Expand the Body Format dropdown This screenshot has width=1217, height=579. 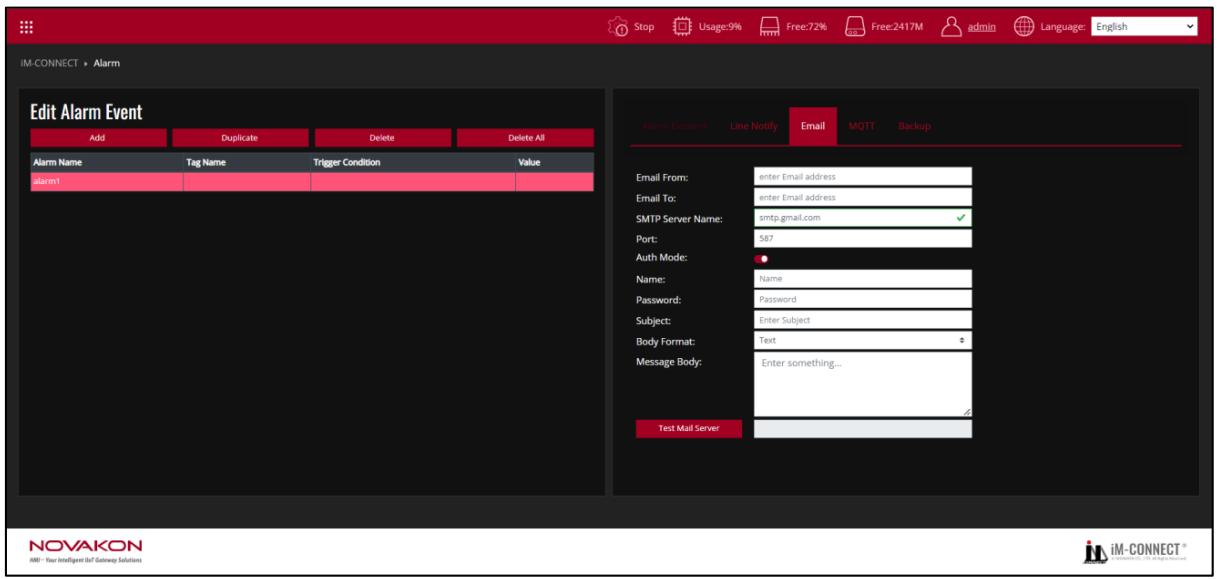863,340
